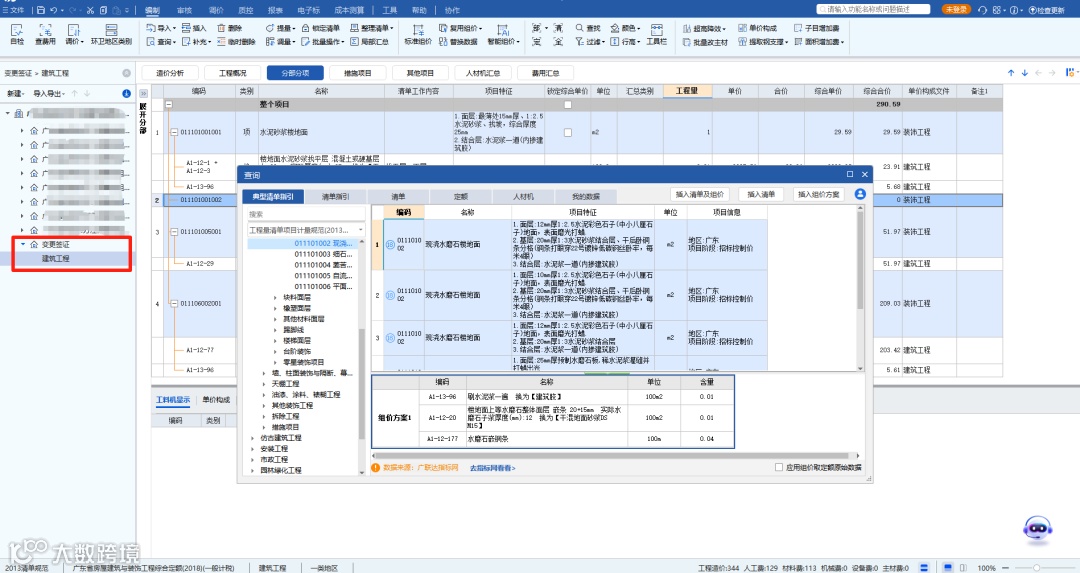The image size is (1080, 573).
Task: Toggle 锁定综合单价 checkbox for item 011101001001
Action: [x=568, y=132]
